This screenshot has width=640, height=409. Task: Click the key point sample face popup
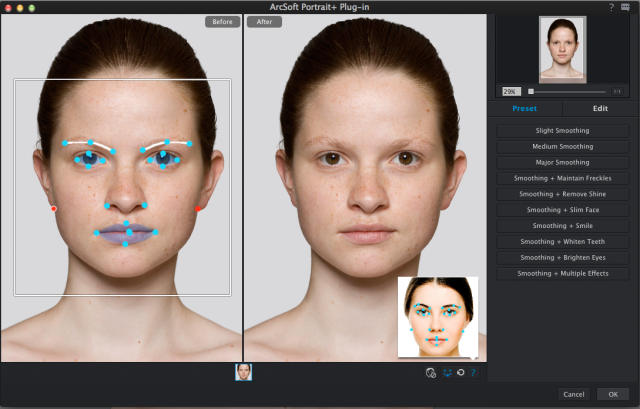[x=438, y=317]
